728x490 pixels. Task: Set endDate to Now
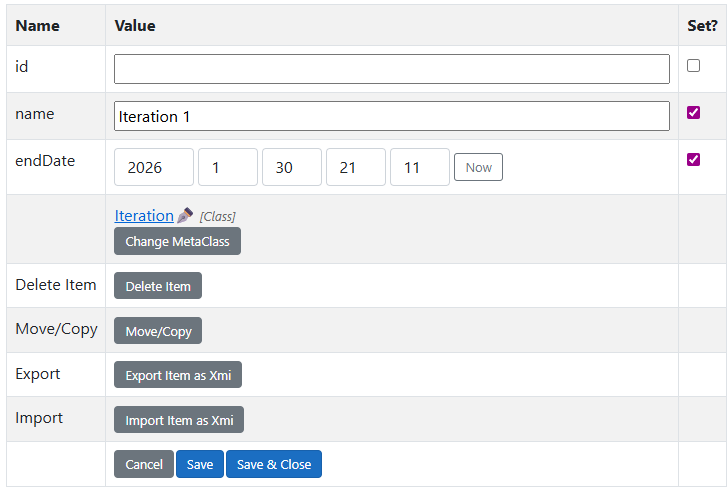pos(478,167)
